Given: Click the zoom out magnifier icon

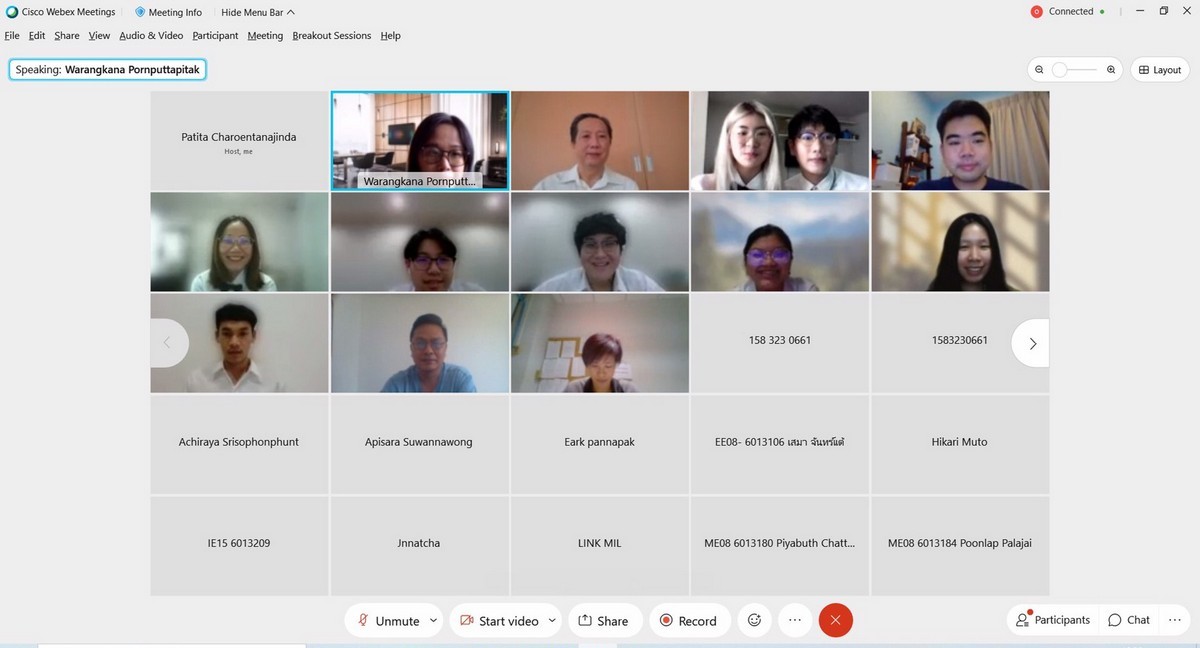Looking at the screenshot, I should pyautogui.click(x=1040, y=70).
